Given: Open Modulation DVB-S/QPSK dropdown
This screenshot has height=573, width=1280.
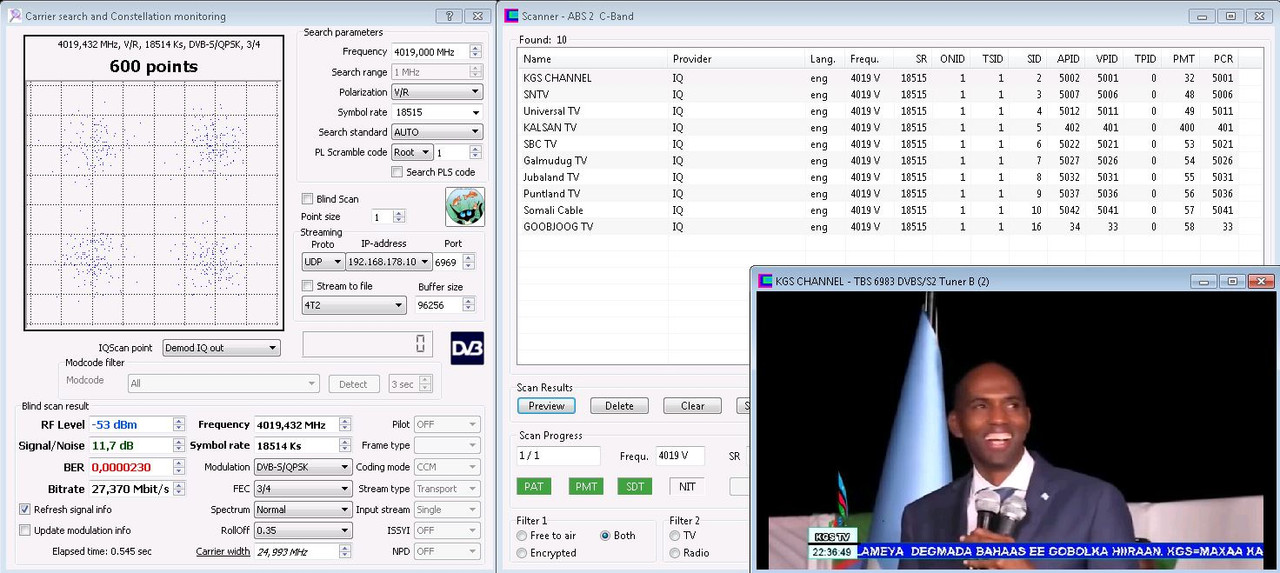Looking at the screenshot, I should coord(303,467).
